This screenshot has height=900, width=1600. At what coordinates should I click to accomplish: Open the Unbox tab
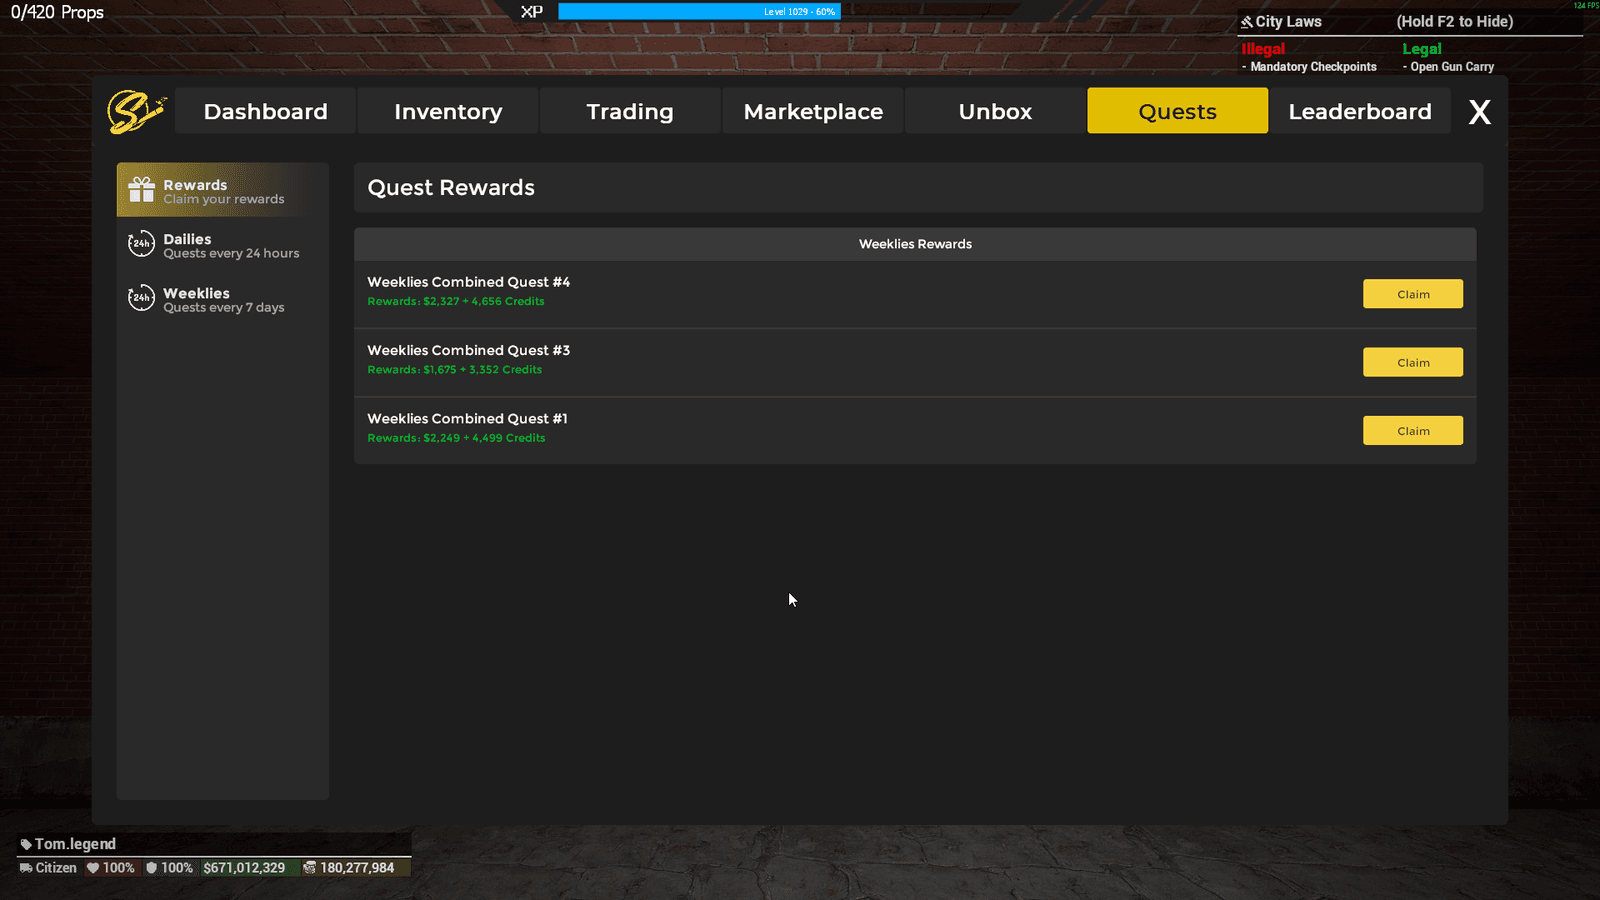click(995, 111)
